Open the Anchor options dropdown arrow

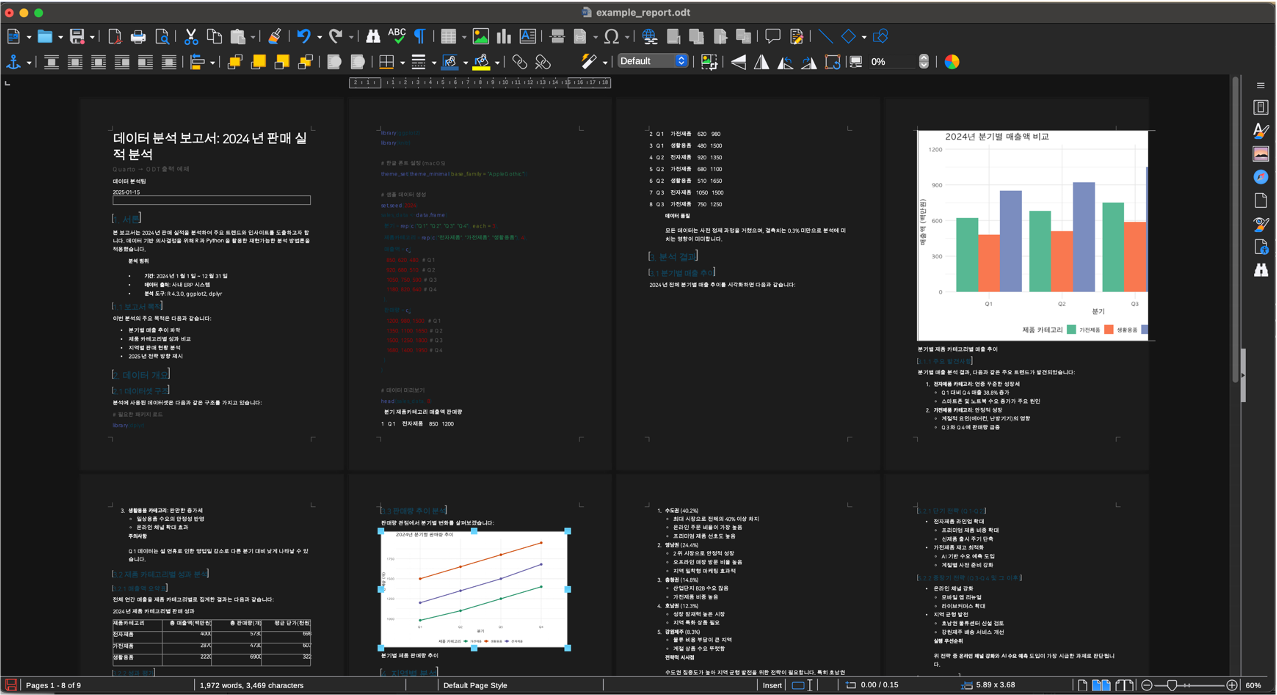point(29,62)
